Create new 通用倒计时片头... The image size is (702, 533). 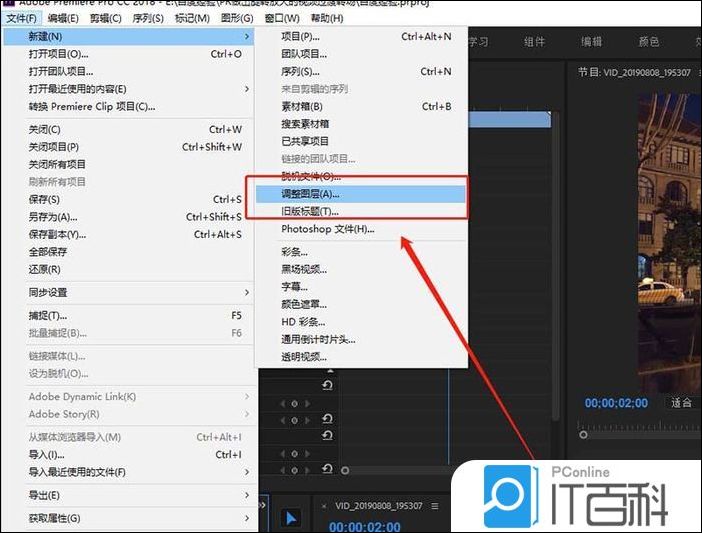pos(361,339)
